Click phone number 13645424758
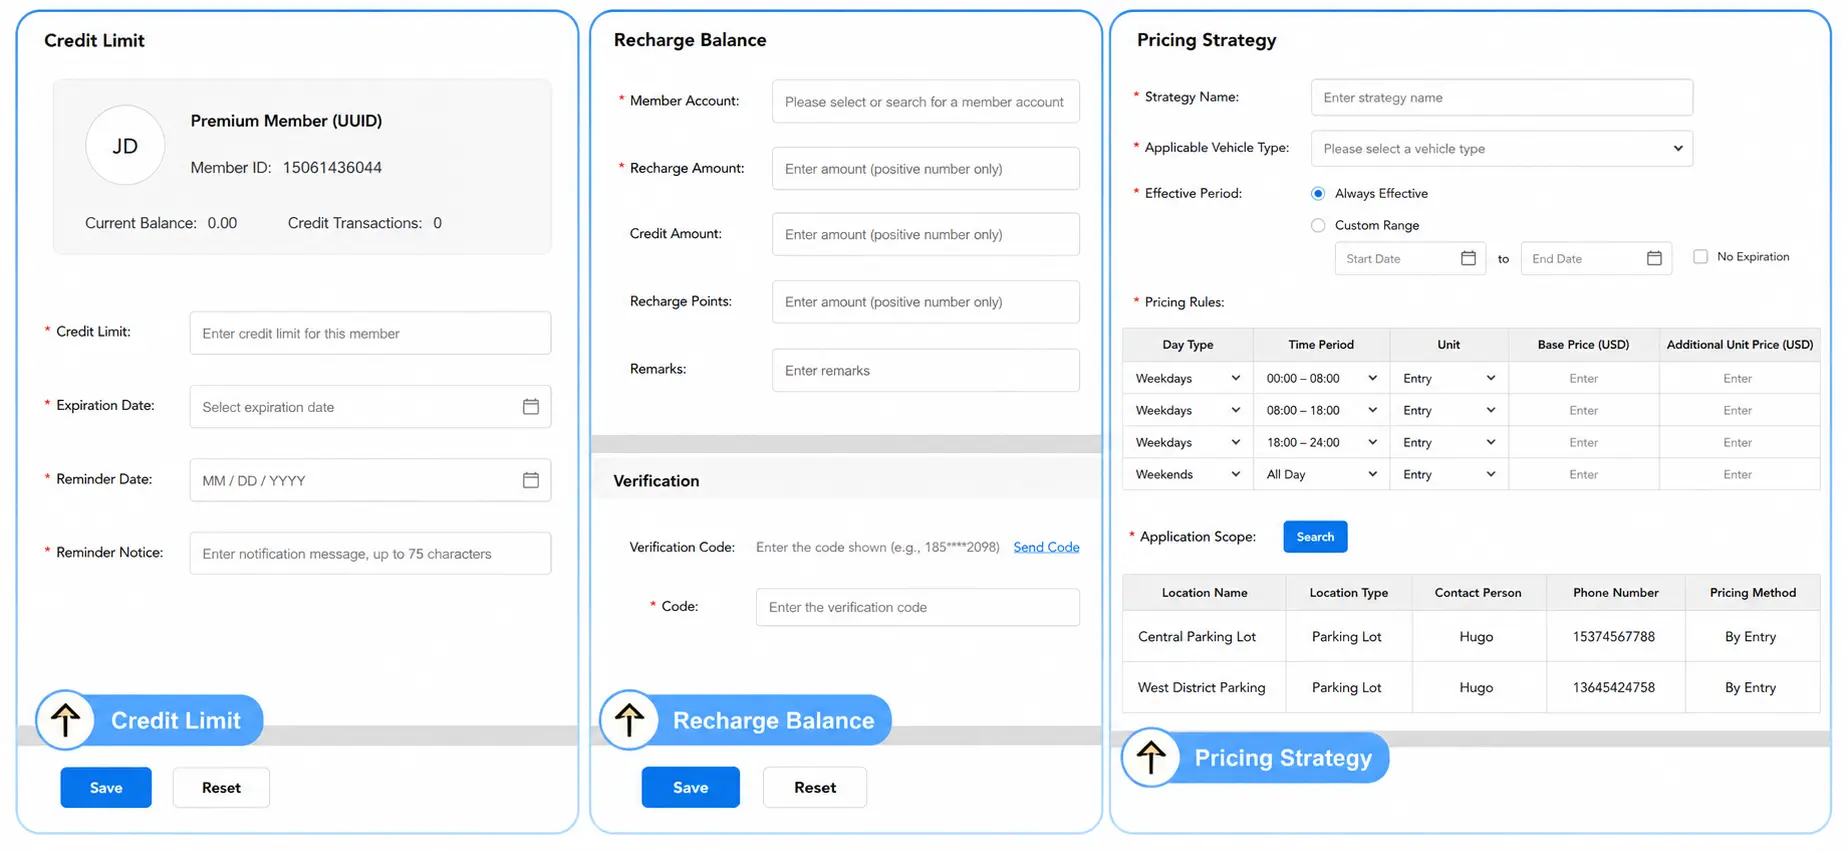 point(1614,687)
